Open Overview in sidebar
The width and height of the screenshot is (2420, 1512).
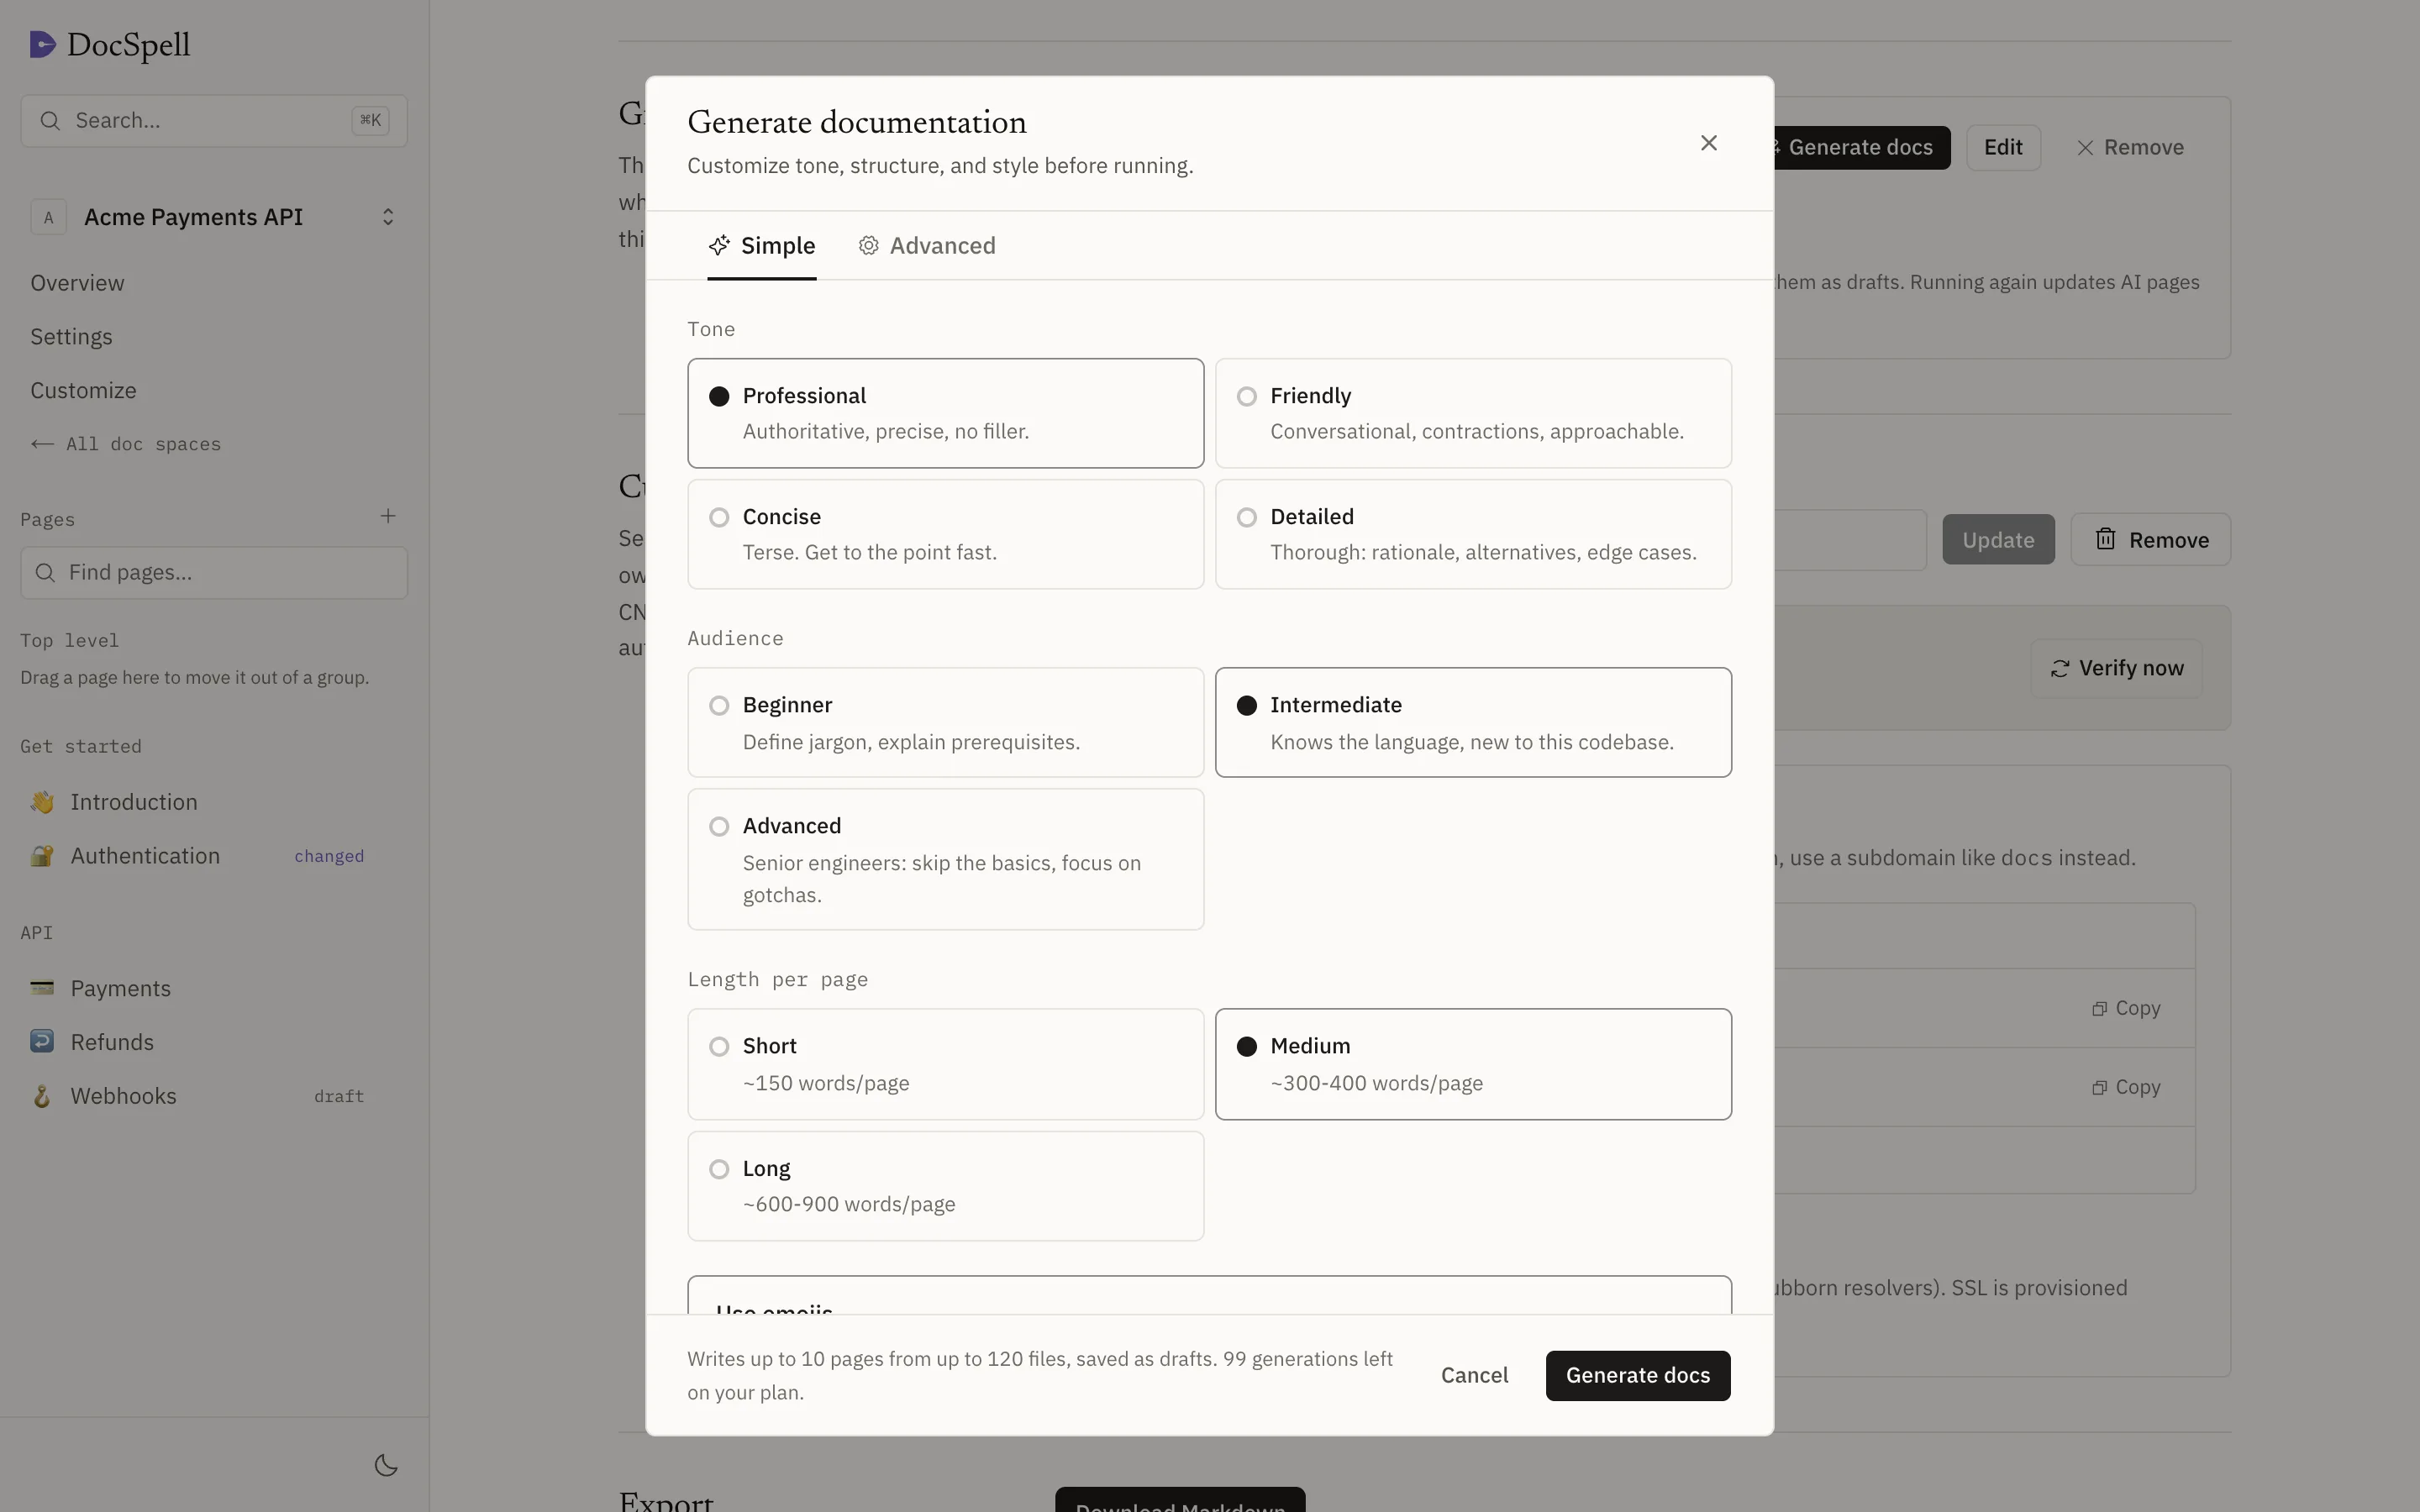coord(77,283)
